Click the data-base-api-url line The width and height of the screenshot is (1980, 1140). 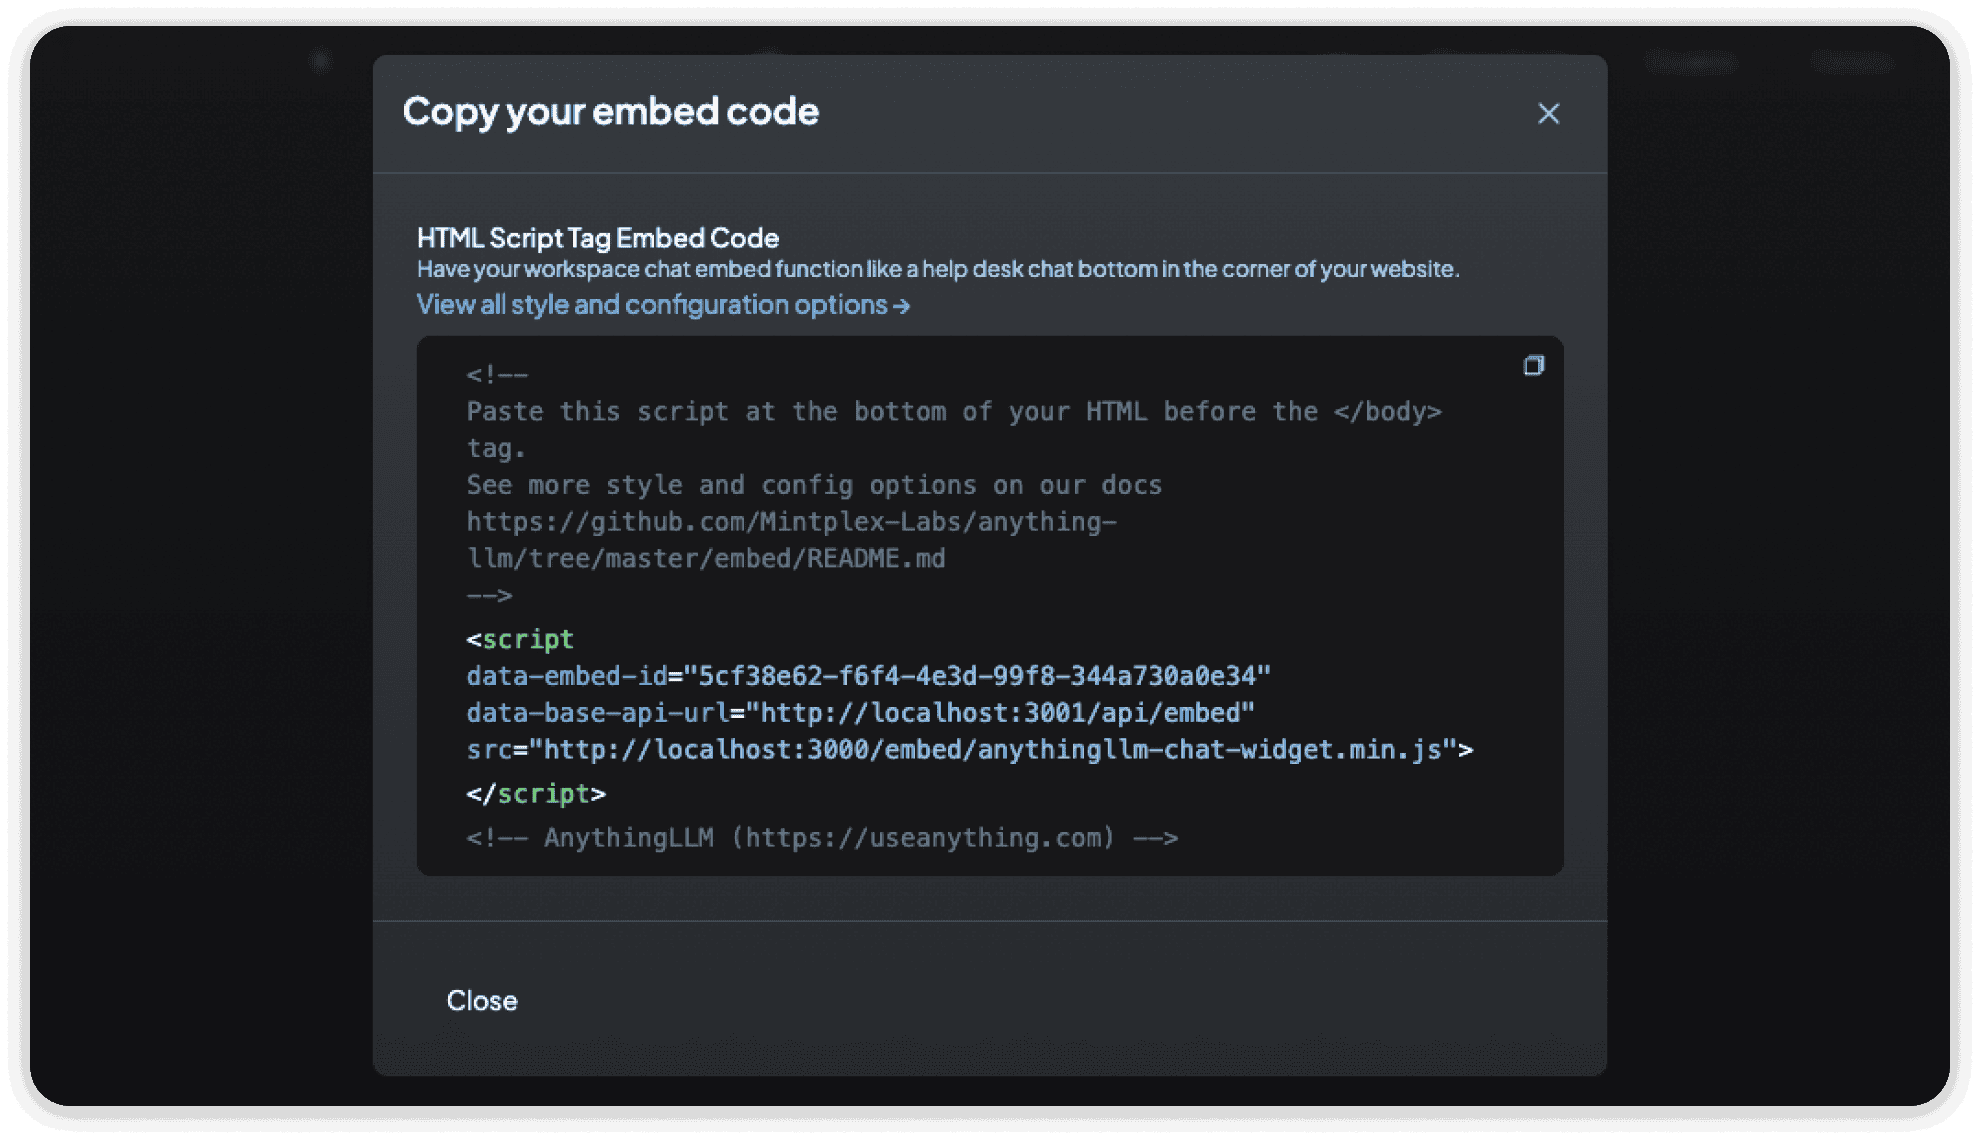(859, 712)
